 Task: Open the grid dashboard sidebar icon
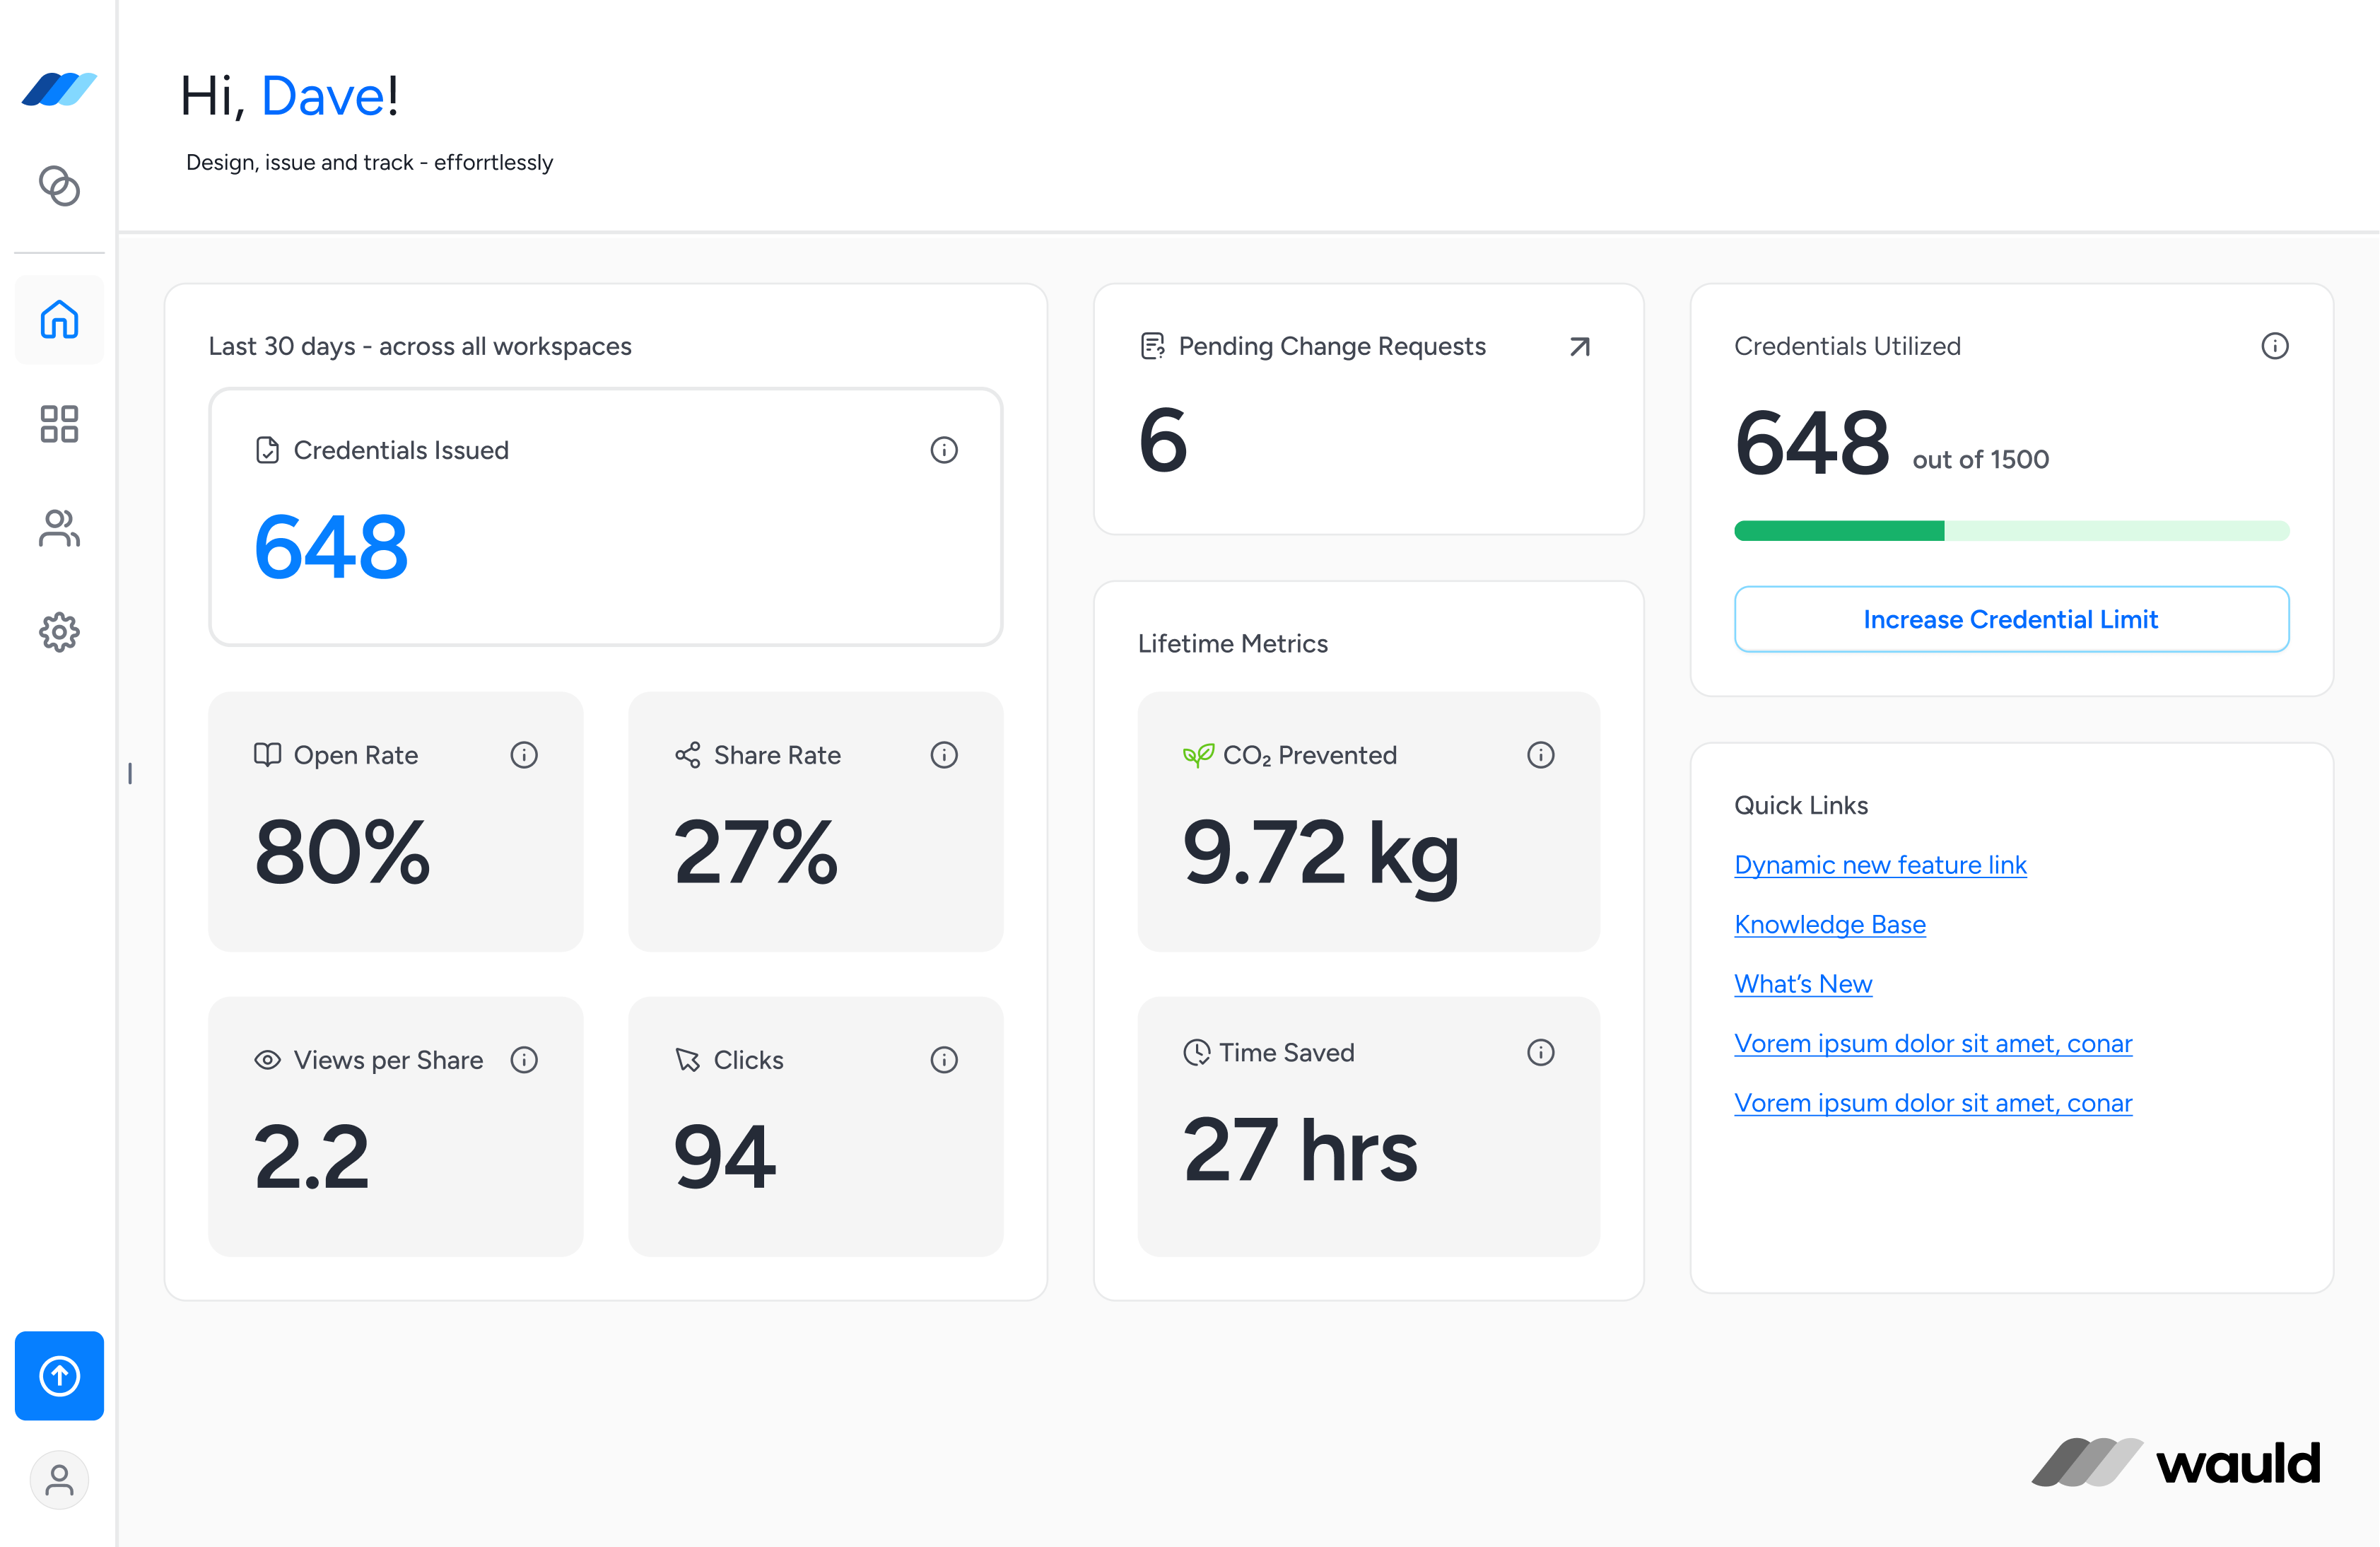tap(59, 423)
